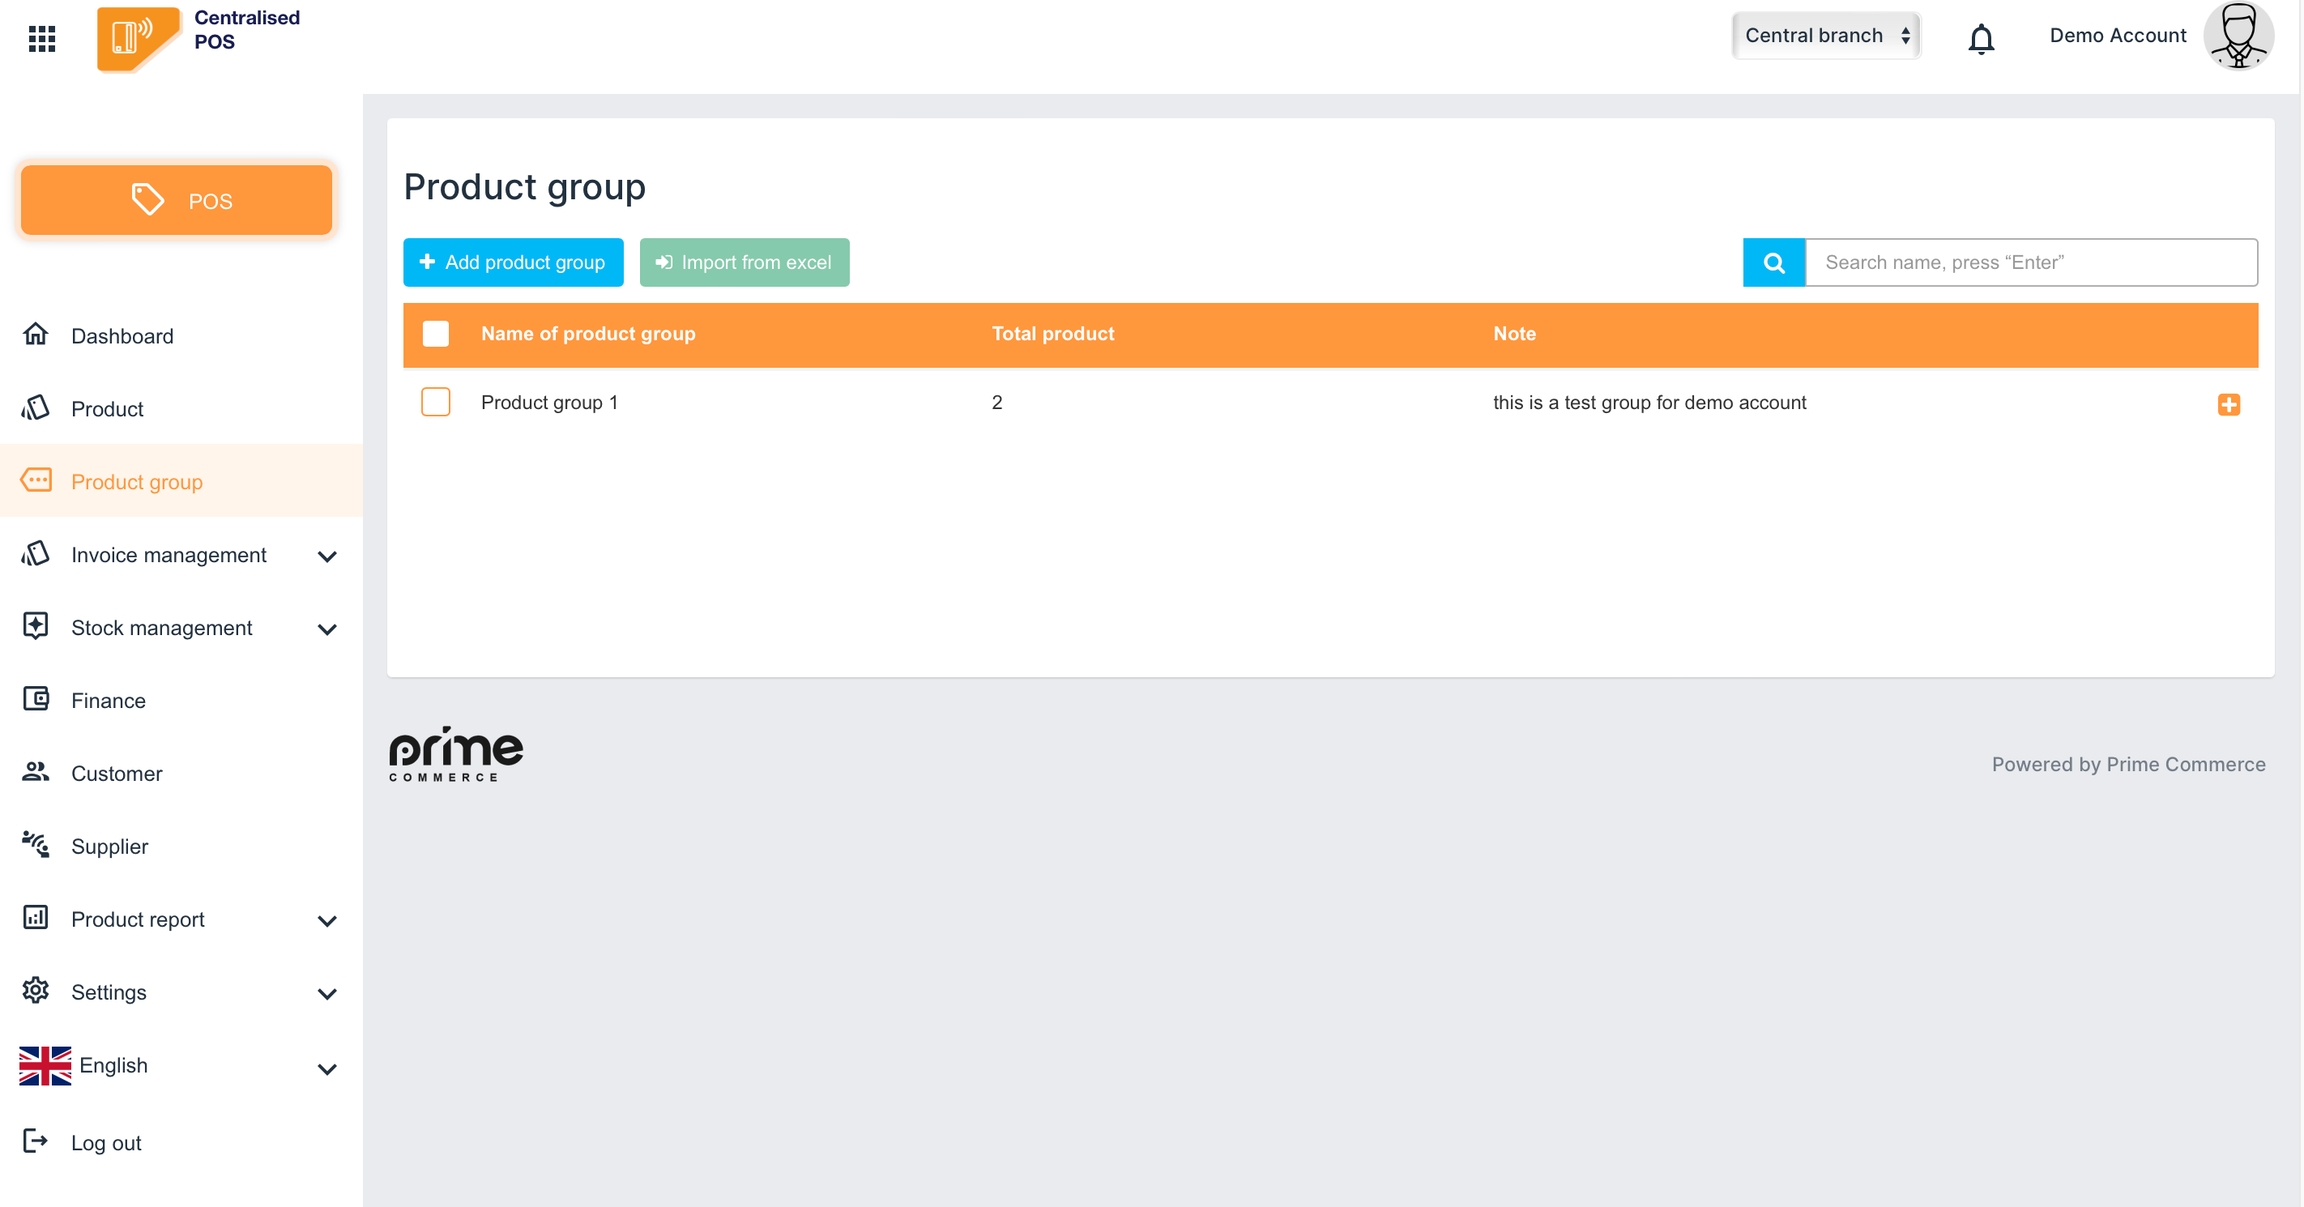
Task: Click the Import from excel button
Action: tap(744, 262)
